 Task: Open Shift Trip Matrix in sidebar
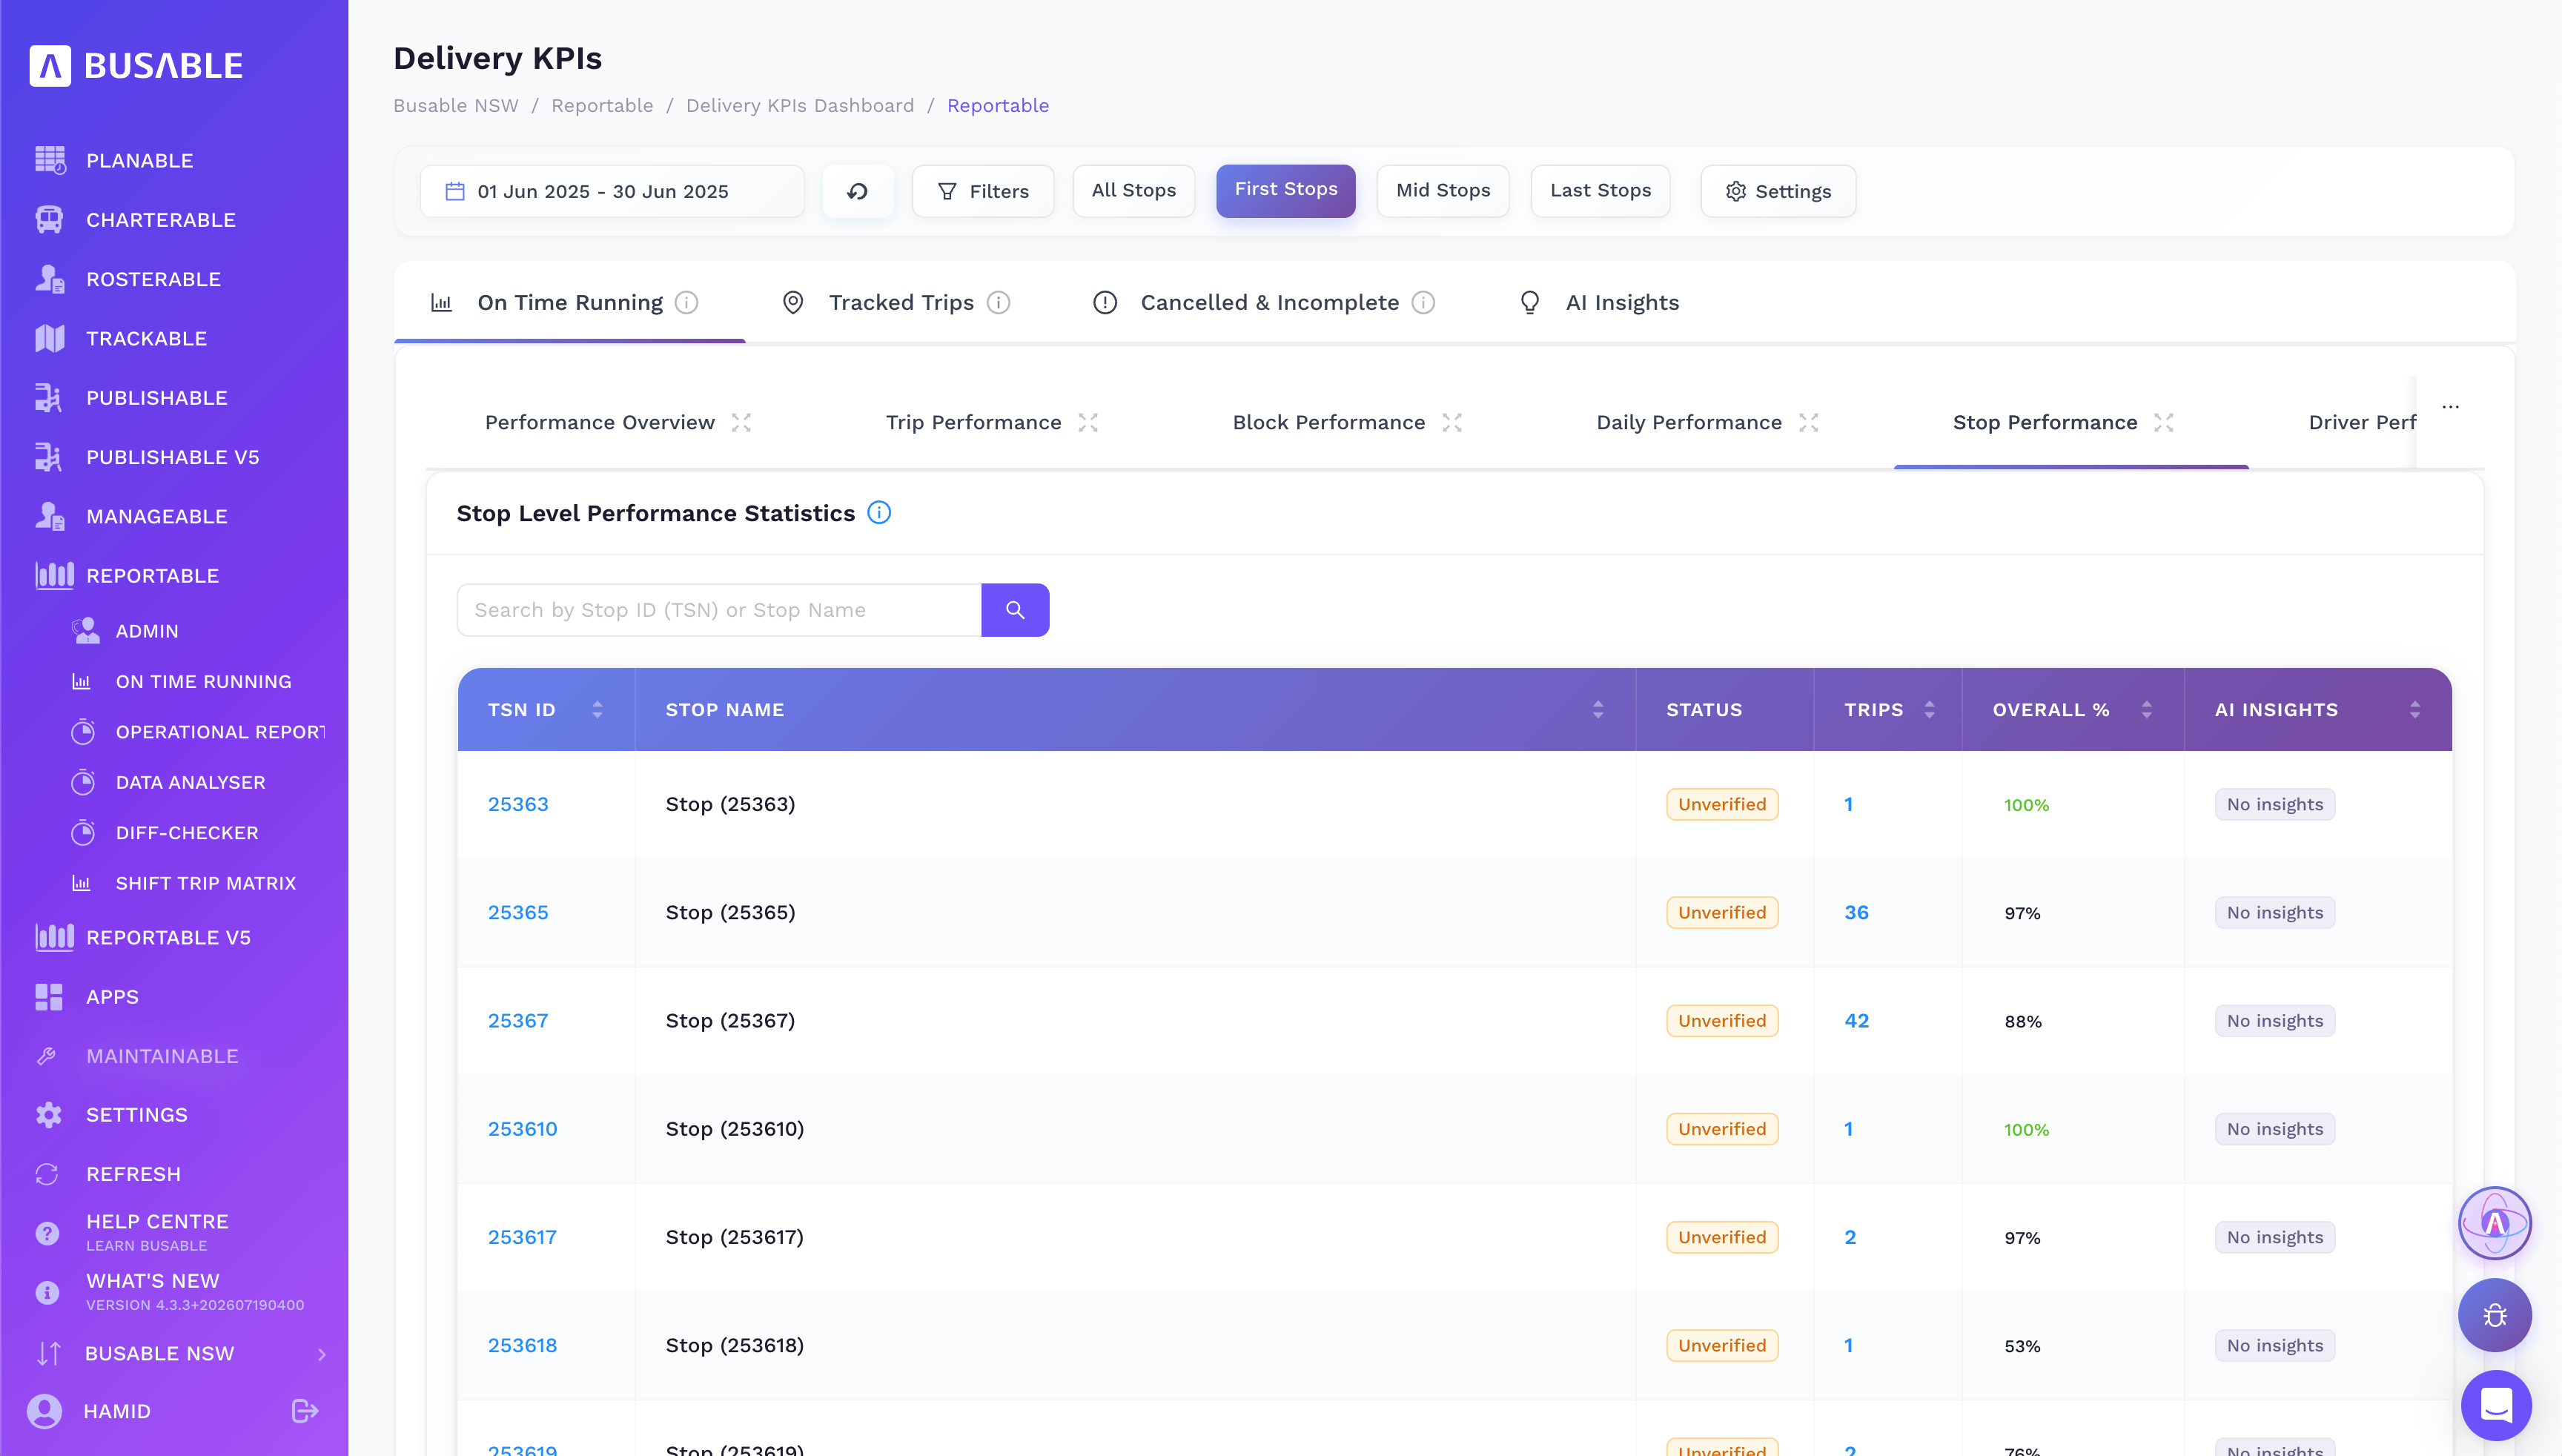pyautogui.click(x=205, y=884)
